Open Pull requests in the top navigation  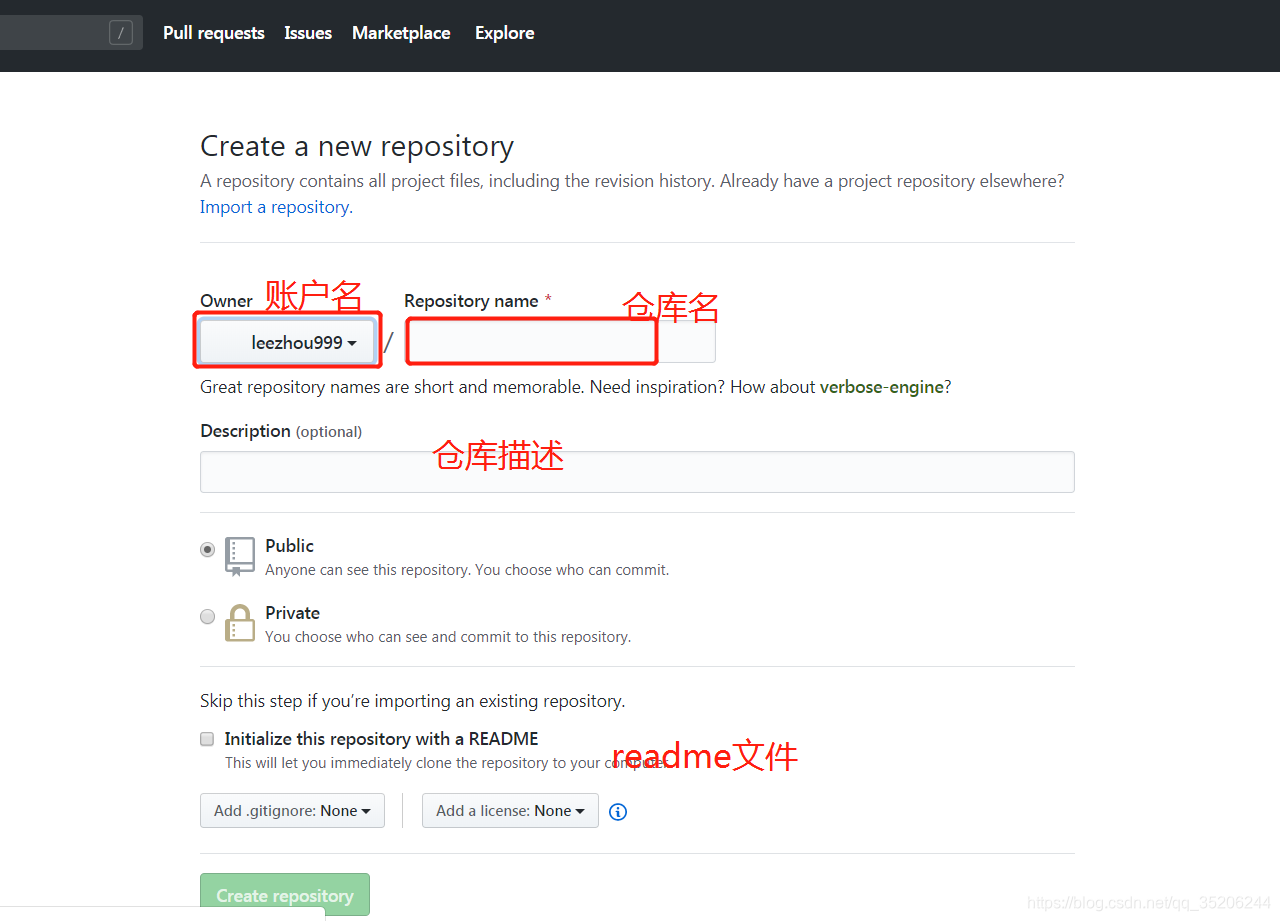[x=214, y=33]
